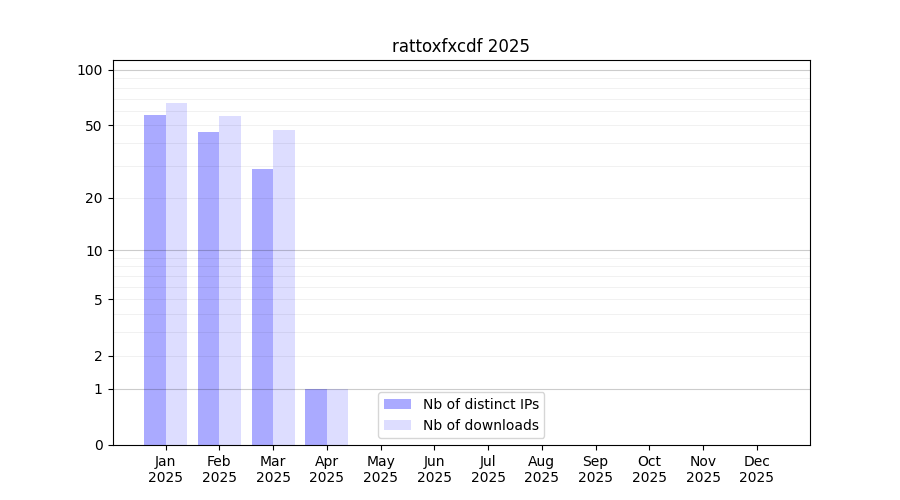
Task: Click the y-axis tick label "100"
Action: coord(90,70)
